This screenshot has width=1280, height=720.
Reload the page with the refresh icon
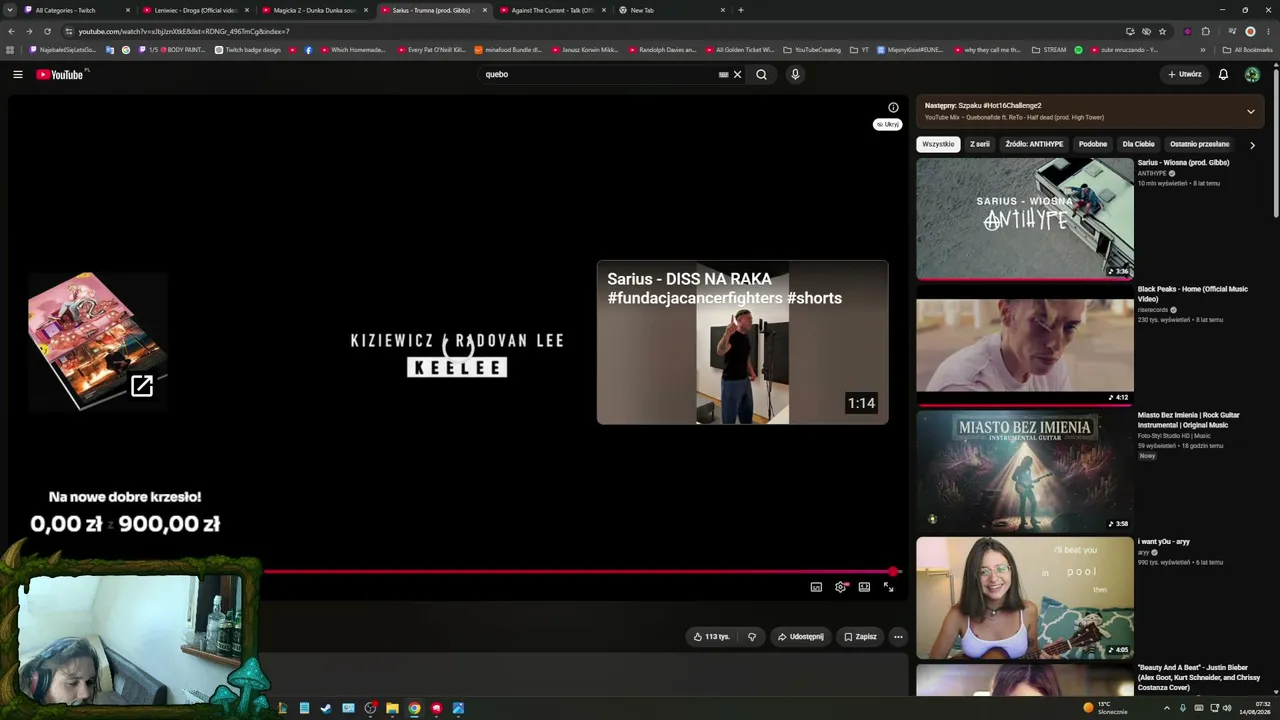pyautogui.click(x=47, y=31)
